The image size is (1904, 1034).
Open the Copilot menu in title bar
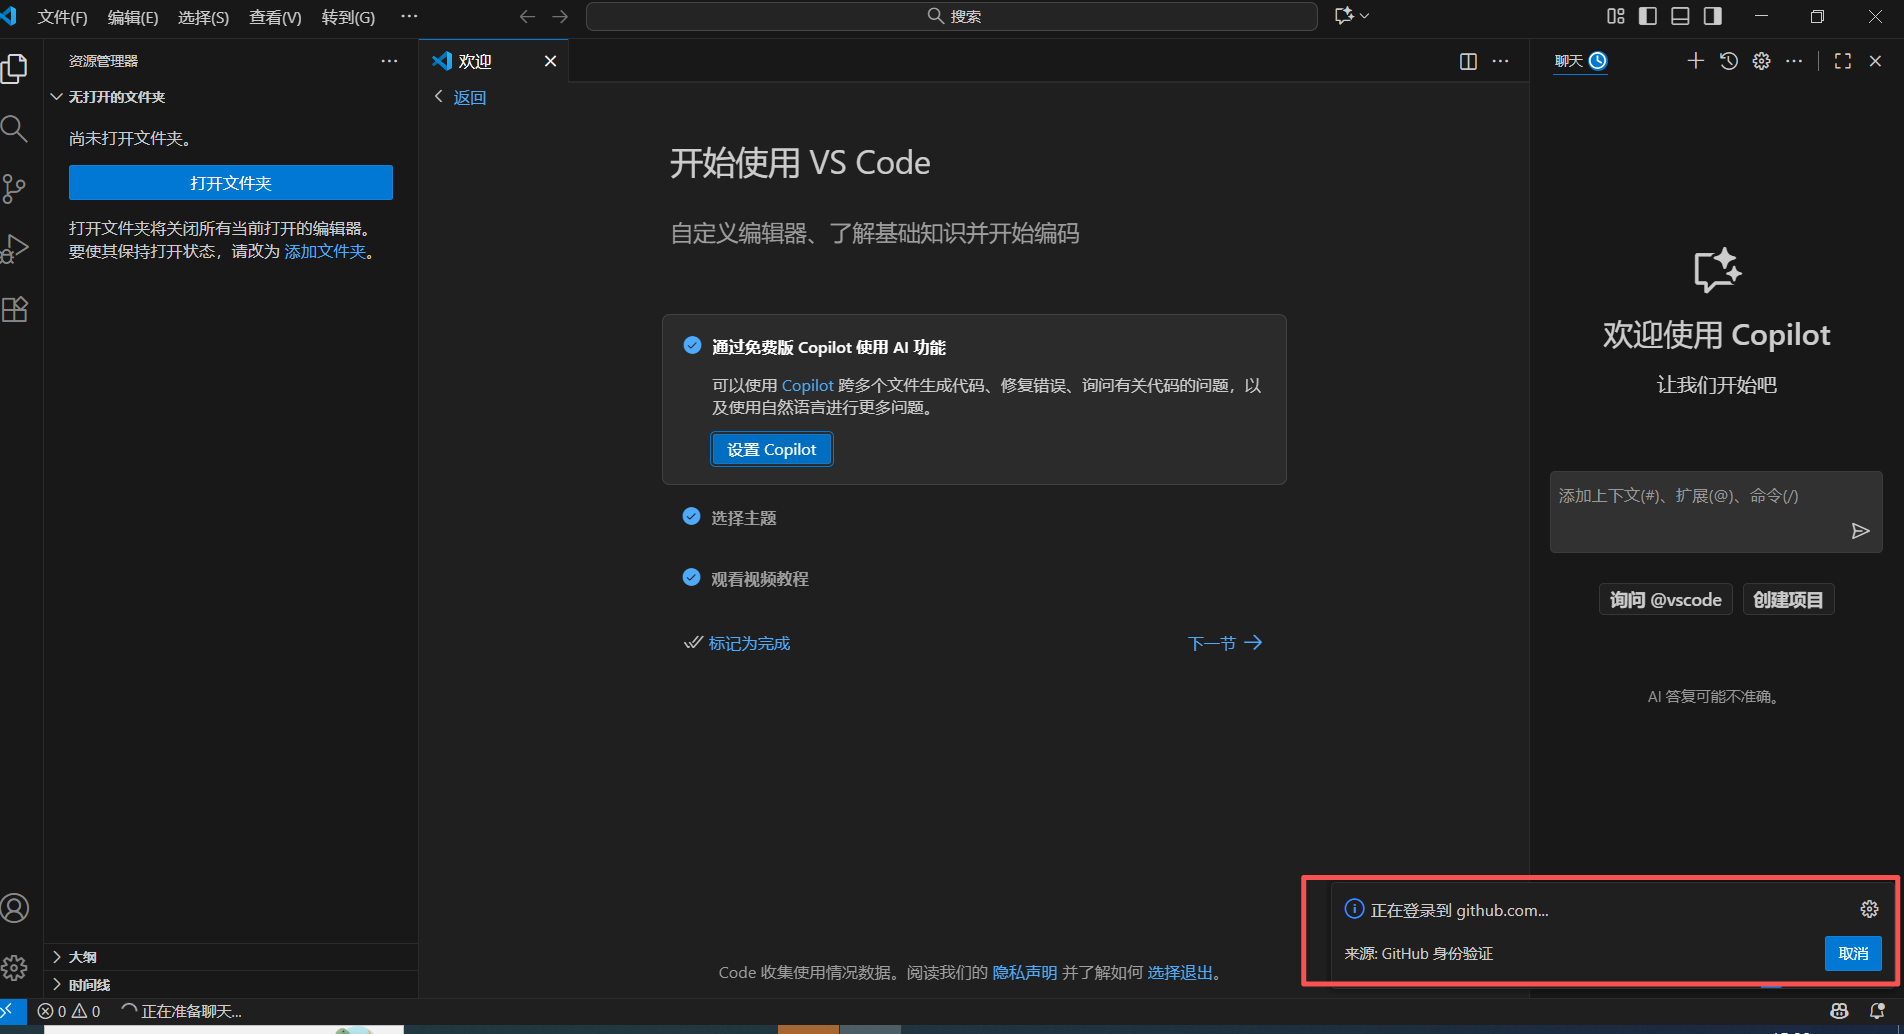(1351, 16)
